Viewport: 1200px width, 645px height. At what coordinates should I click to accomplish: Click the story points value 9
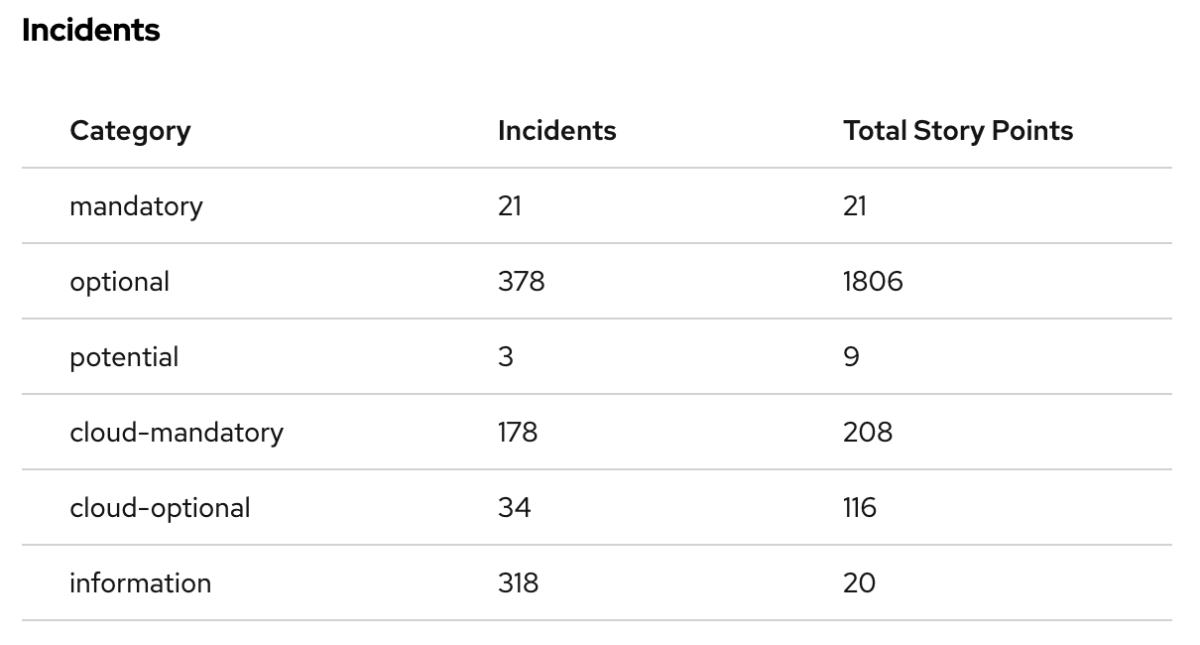tap(852, 357)
